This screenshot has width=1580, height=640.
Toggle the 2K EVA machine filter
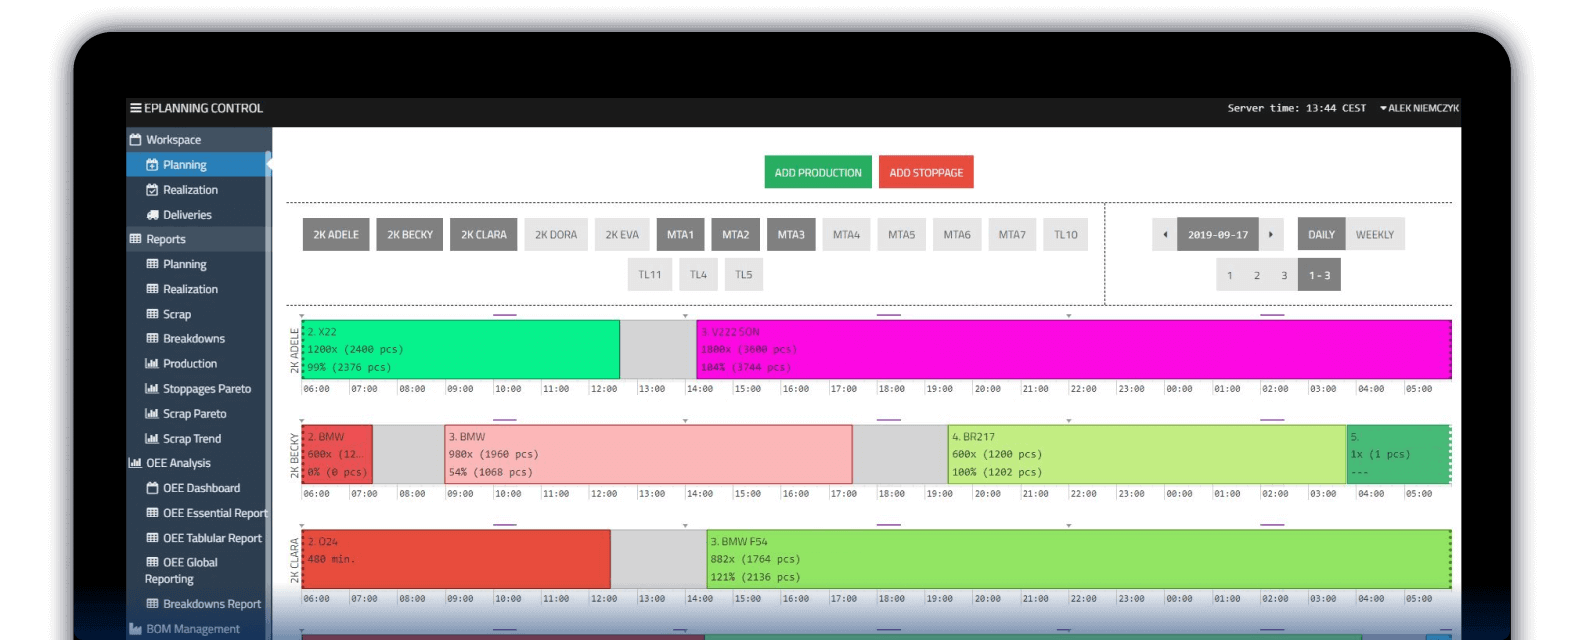pyautogui.click(x=622, y=235)
